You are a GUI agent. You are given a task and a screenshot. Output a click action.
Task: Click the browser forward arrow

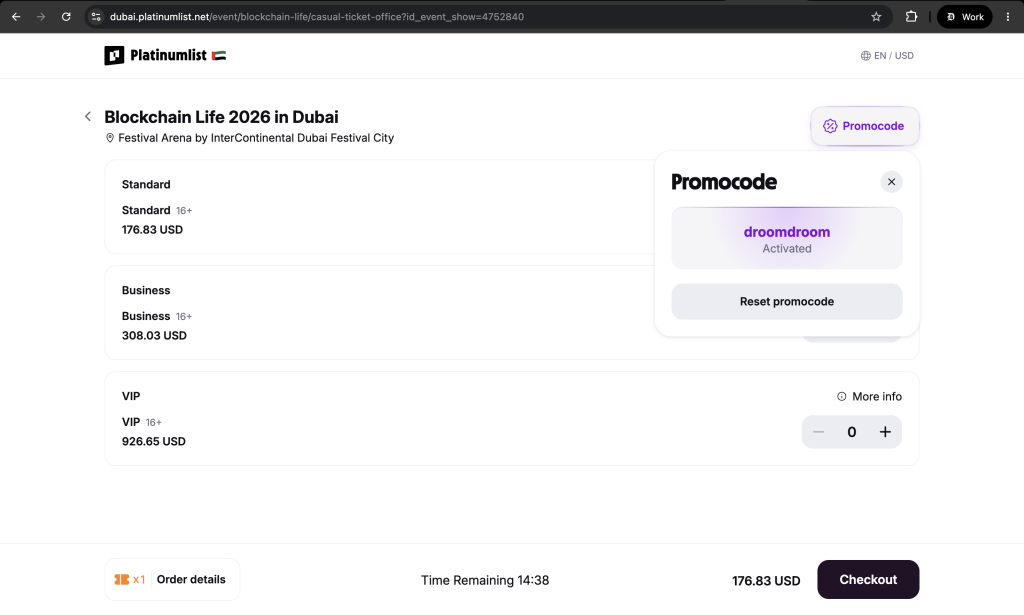pyautogui.click(x=41, y=17)
